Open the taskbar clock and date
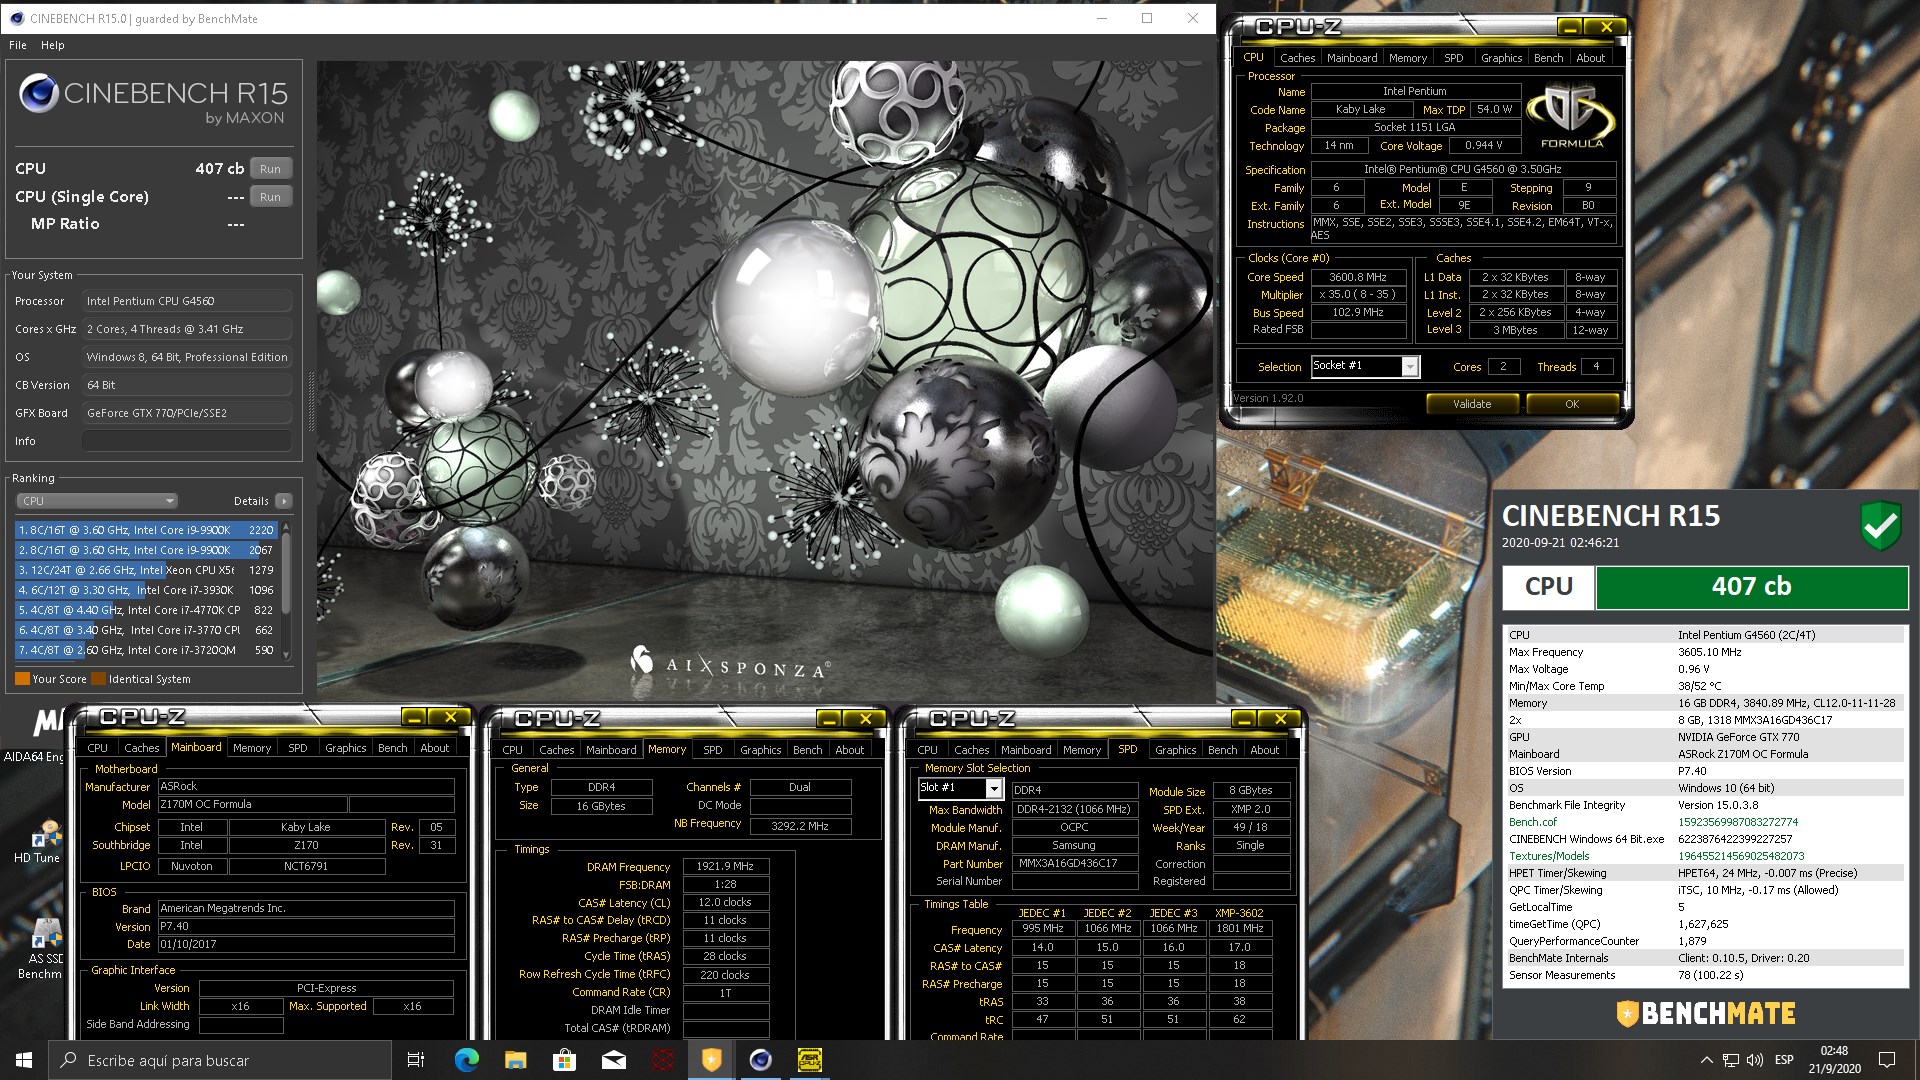1920x1080 pixels. point(1834,1060)
